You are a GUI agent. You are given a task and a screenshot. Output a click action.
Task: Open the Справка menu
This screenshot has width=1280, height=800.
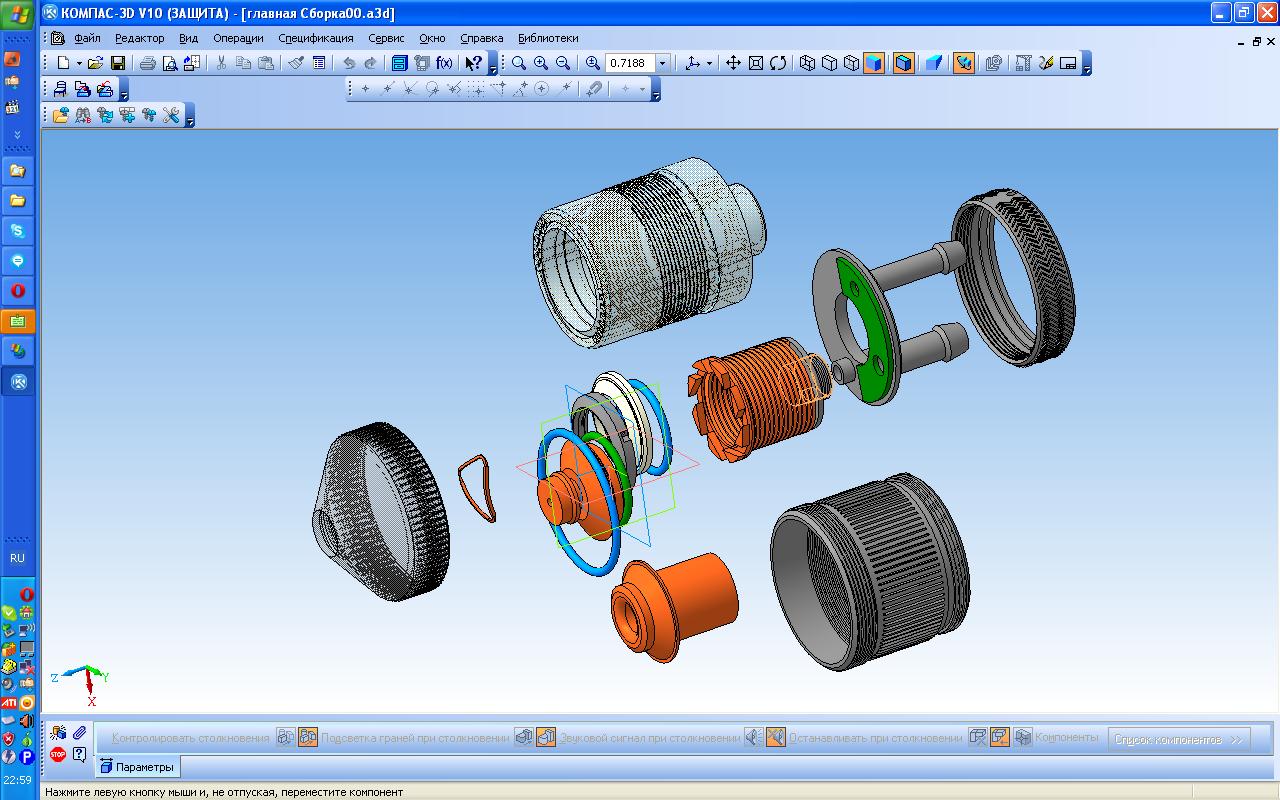click(482, 38)
